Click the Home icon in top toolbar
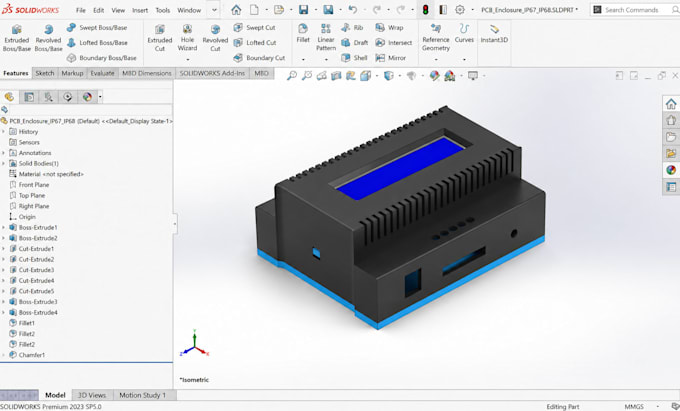The height and width of the screenshot is (411, 680). [236, 10]
